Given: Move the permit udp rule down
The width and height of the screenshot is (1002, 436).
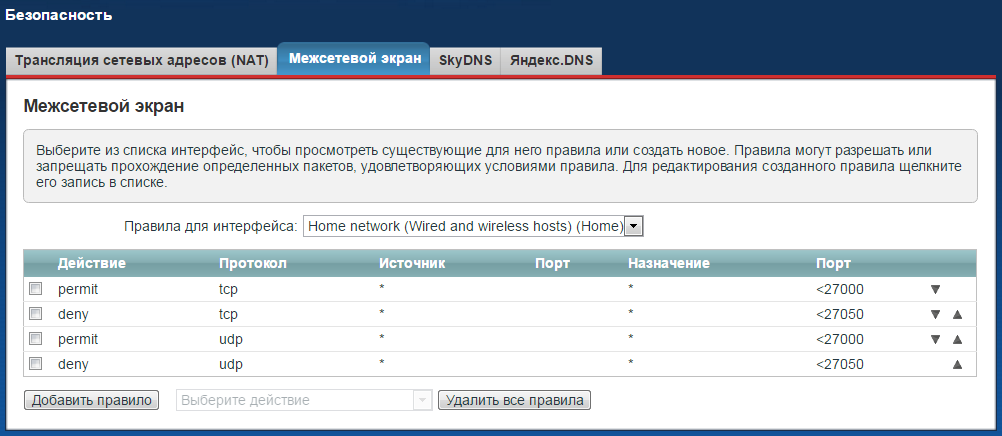Looking at the screenshot, I should [935, 339].
